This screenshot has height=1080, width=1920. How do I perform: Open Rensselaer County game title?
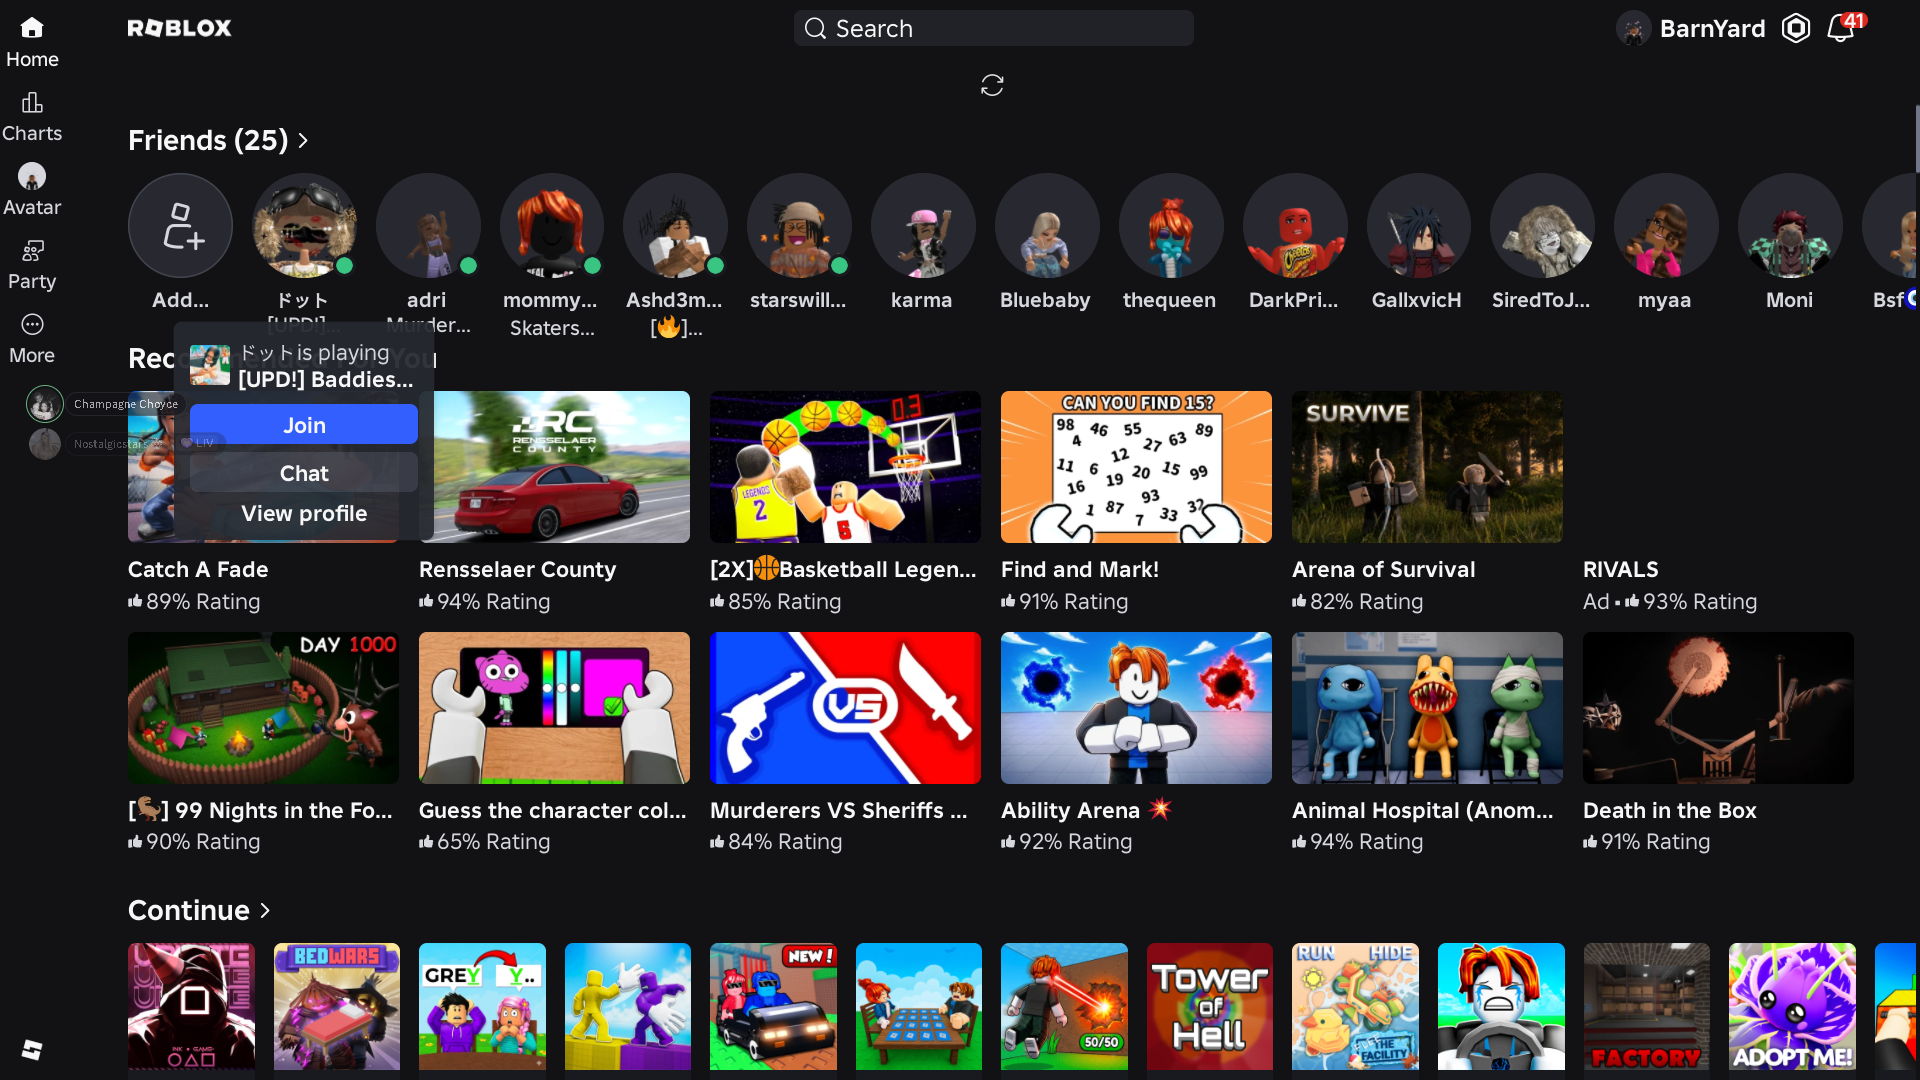click(517, 569)
